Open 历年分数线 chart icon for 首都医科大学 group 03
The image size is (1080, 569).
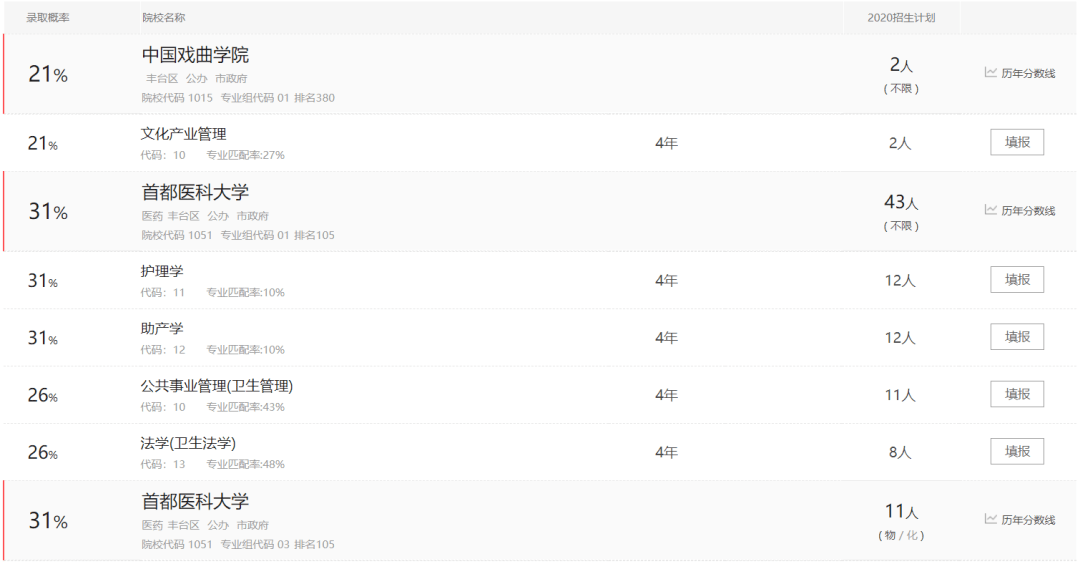[990, 519]
